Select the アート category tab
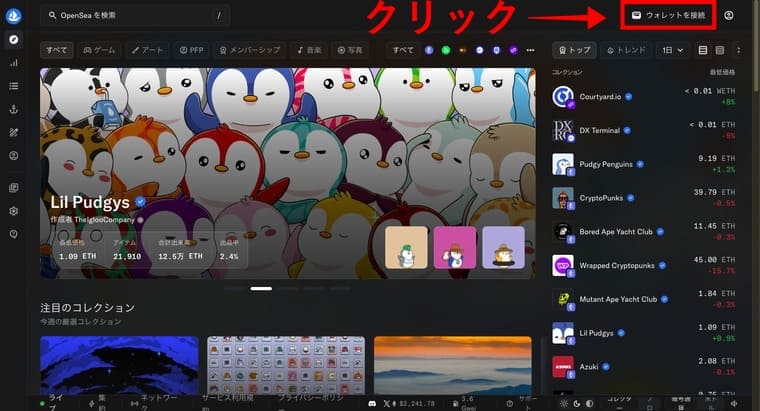760x411 pixels. click(x=147, y=50)
